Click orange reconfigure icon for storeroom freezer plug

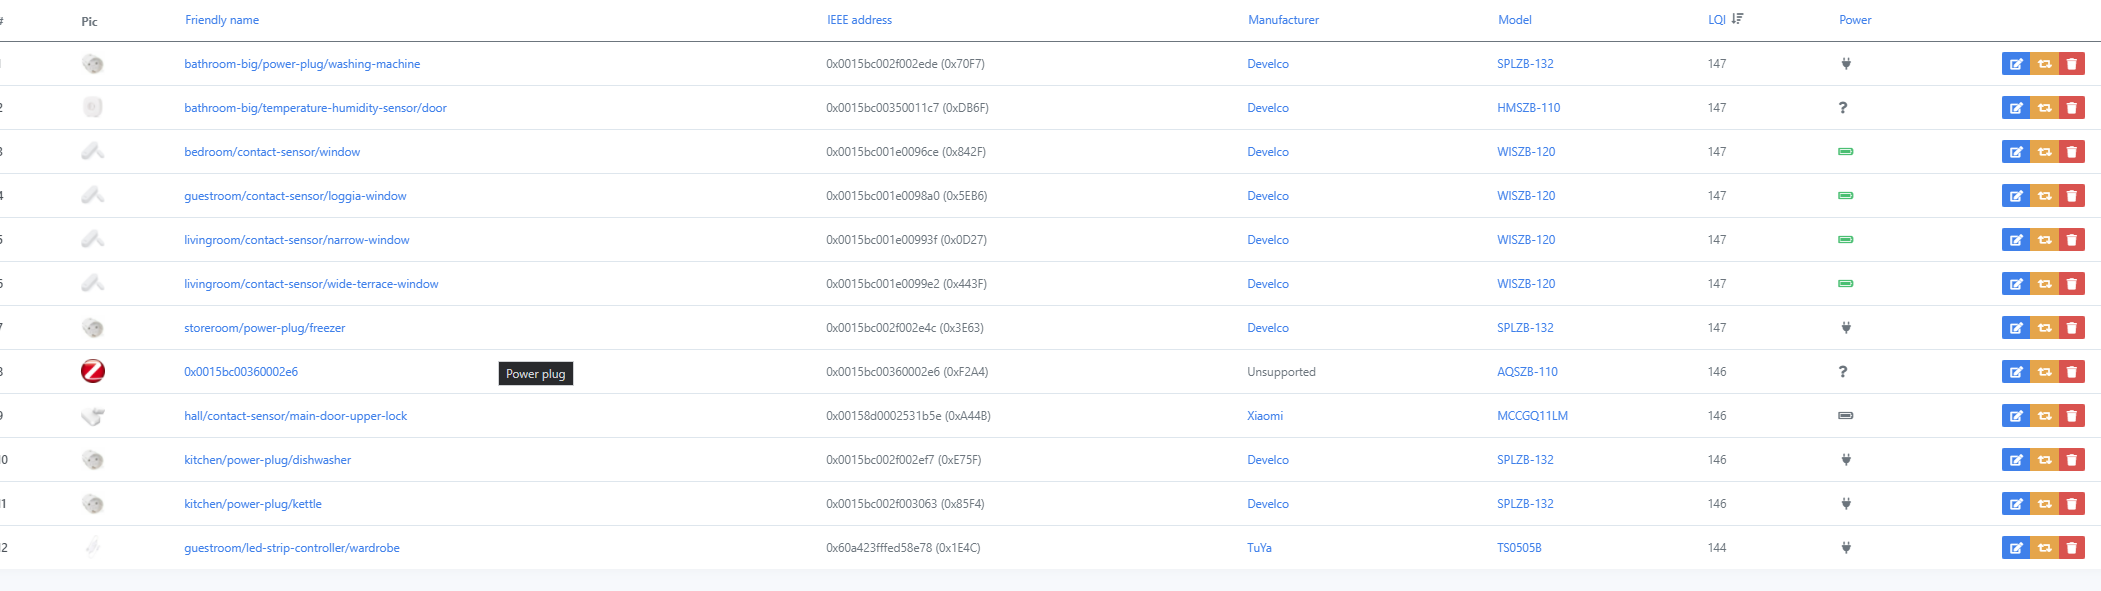point(2044,328)
